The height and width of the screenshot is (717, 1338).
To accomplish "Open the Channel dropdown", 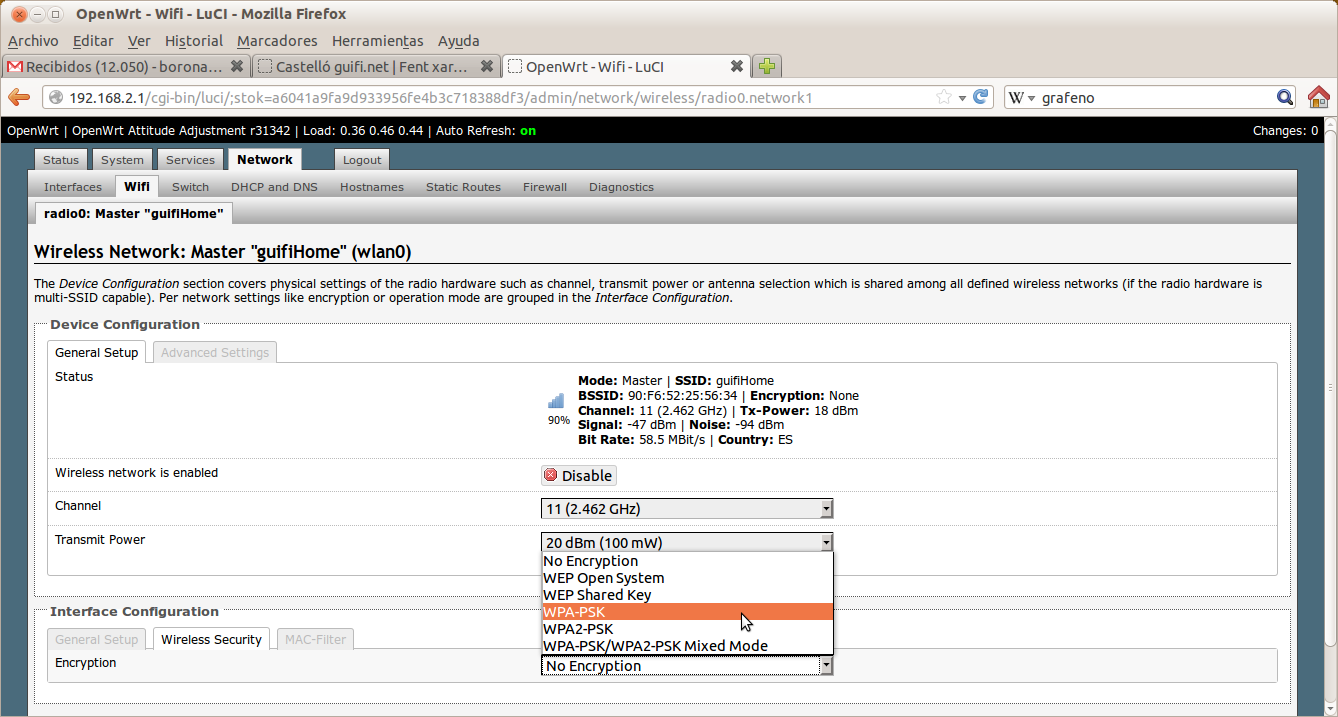I will pos(686,509).
